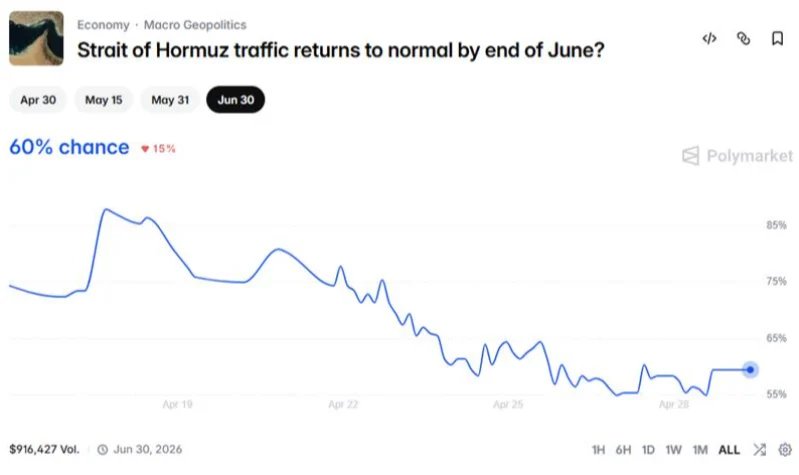Select the Apr 30 date option
The width and height of the screenshot is (799, 475).
coord(38,100)
